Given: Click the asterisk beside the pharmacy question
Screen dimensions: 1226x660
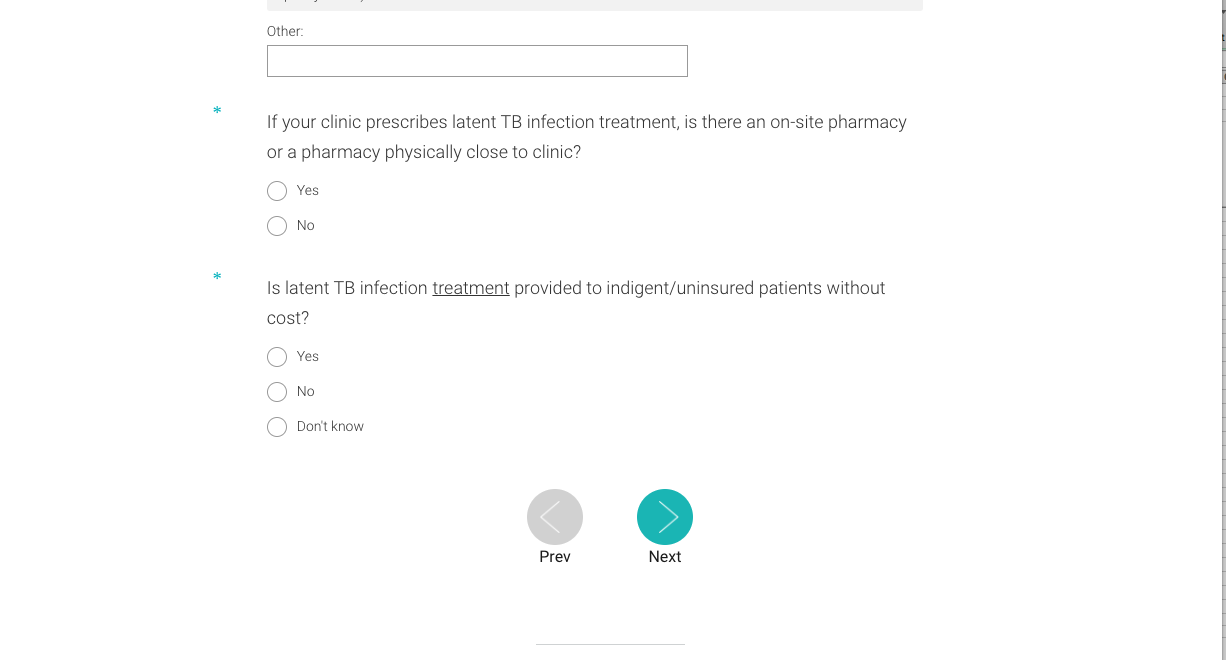Looking at the screenshot, I should coord(217,111).
